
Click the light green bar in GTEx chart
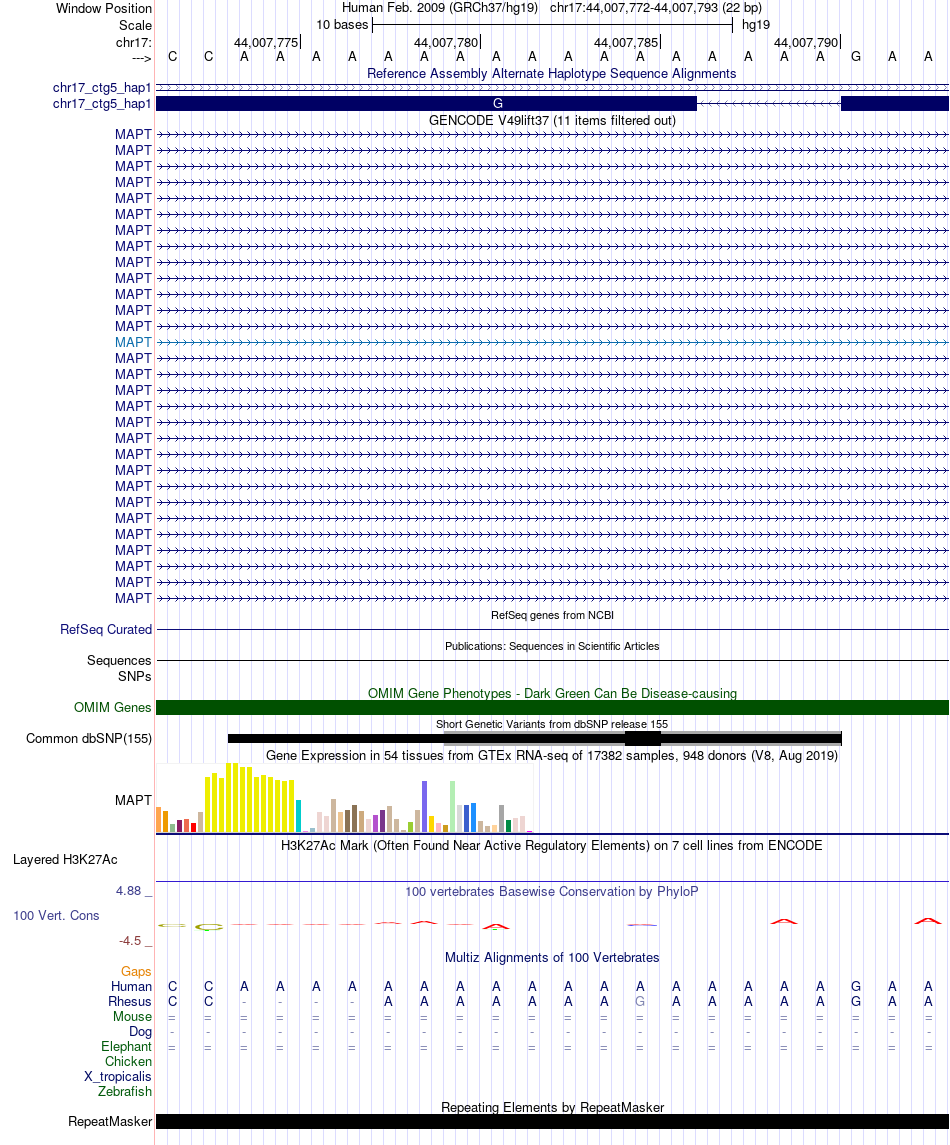click(x=453, y=806)
